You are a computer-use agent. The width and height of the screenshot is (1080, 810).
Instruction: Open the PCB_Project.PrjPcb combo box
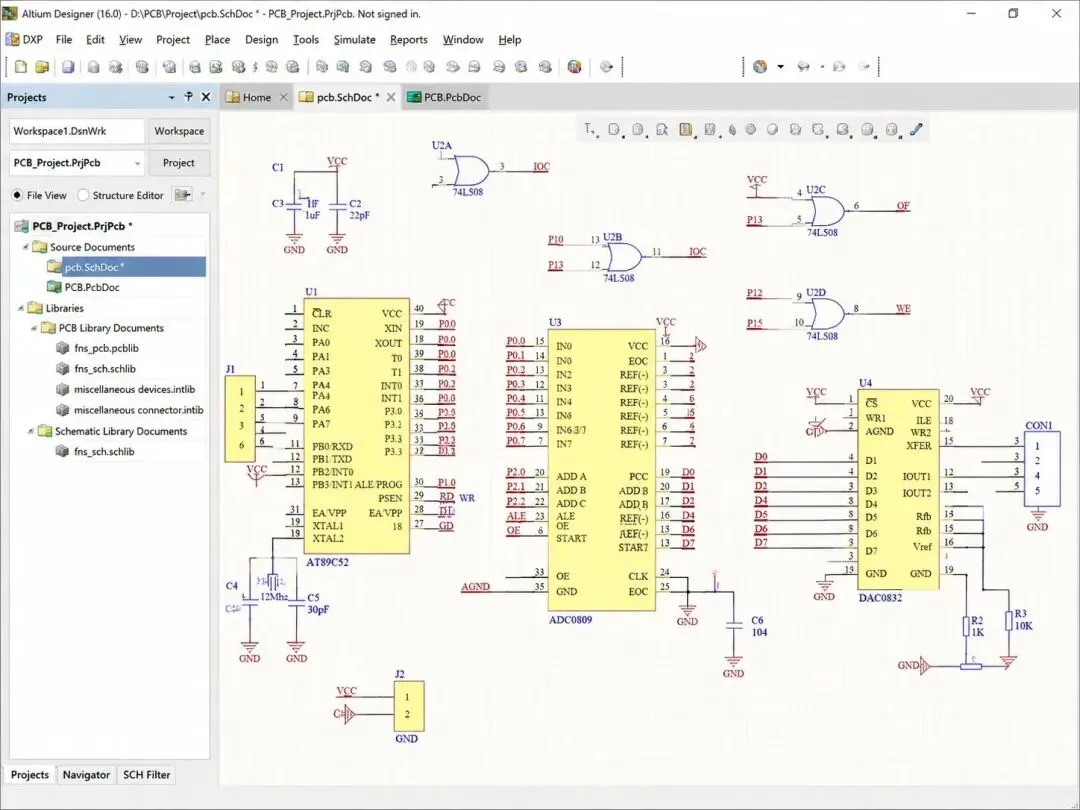[76, 163]
